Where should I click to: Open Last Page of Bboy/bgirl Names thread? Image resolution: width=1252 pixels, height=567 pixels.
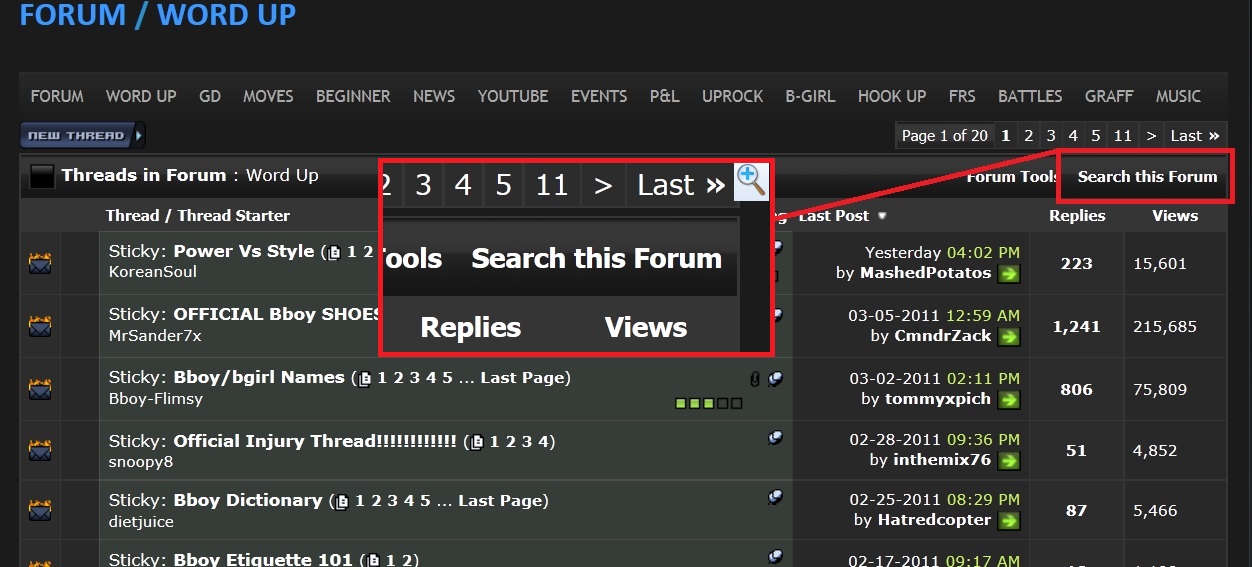click(523, 377)
